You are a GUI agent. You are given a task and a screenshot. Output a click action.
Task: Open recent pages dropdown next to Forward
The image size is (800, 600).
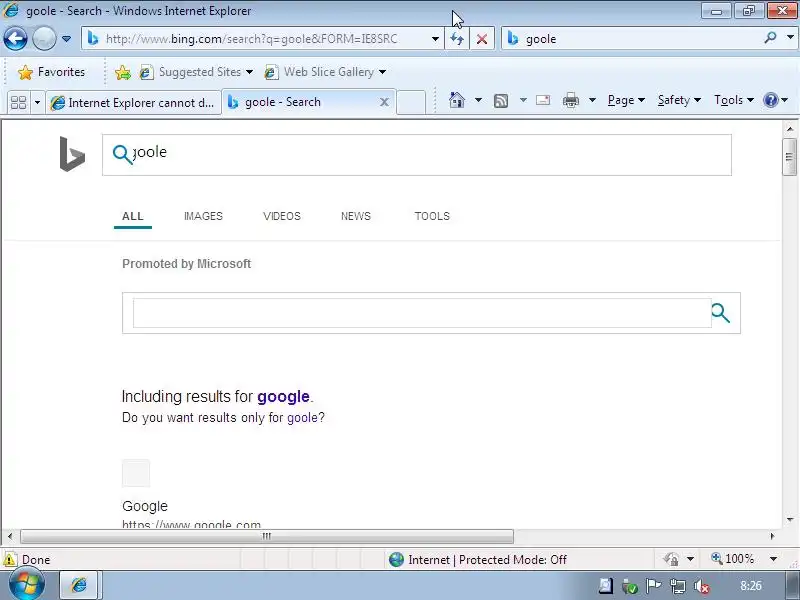click(66, 39)
